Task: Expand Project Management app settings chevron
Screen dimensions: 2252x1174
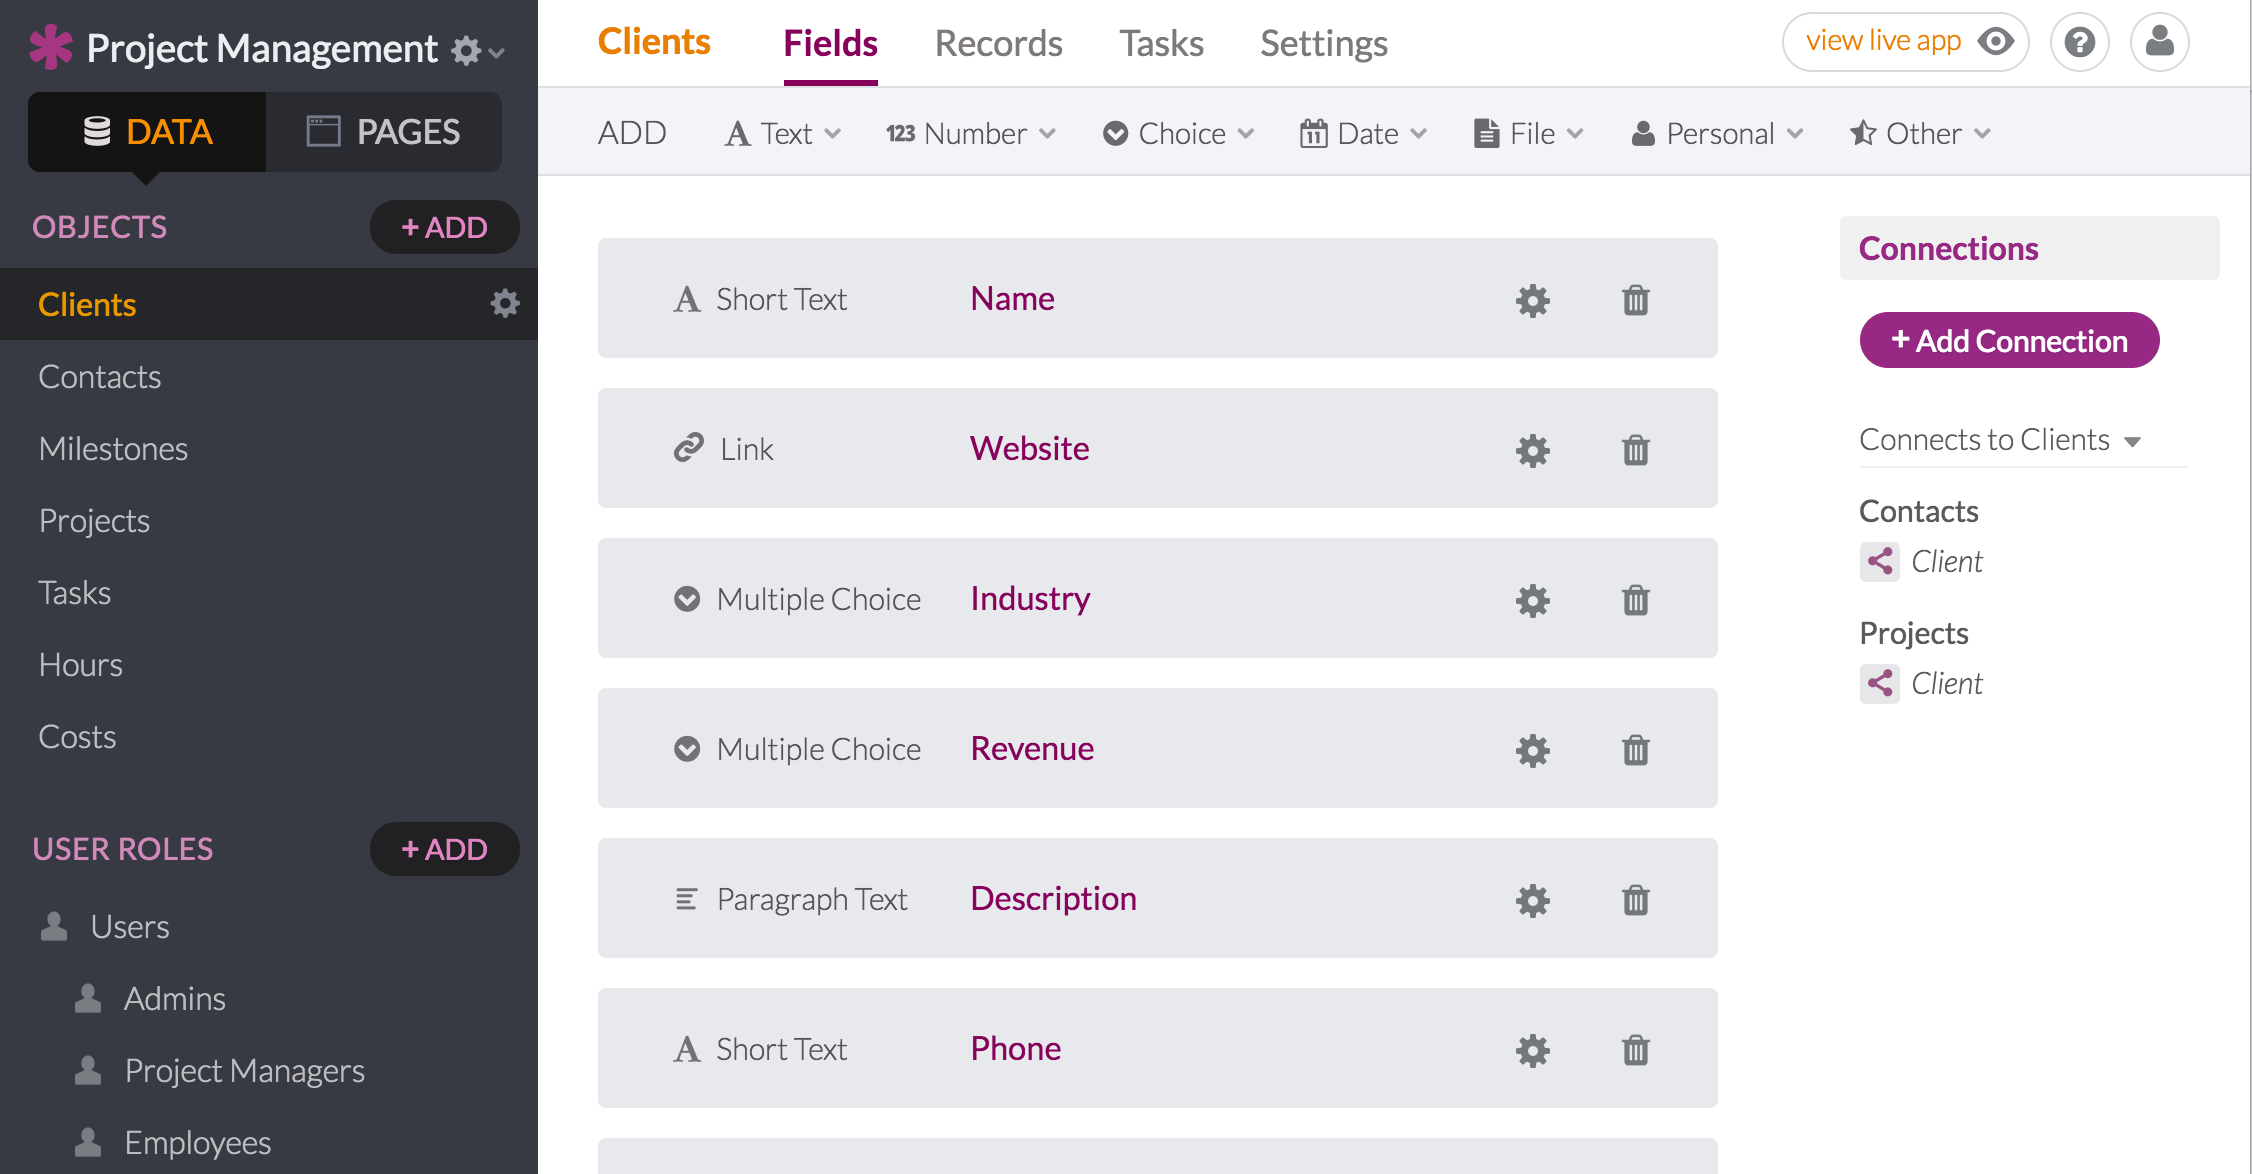Action: coord(497,51)
